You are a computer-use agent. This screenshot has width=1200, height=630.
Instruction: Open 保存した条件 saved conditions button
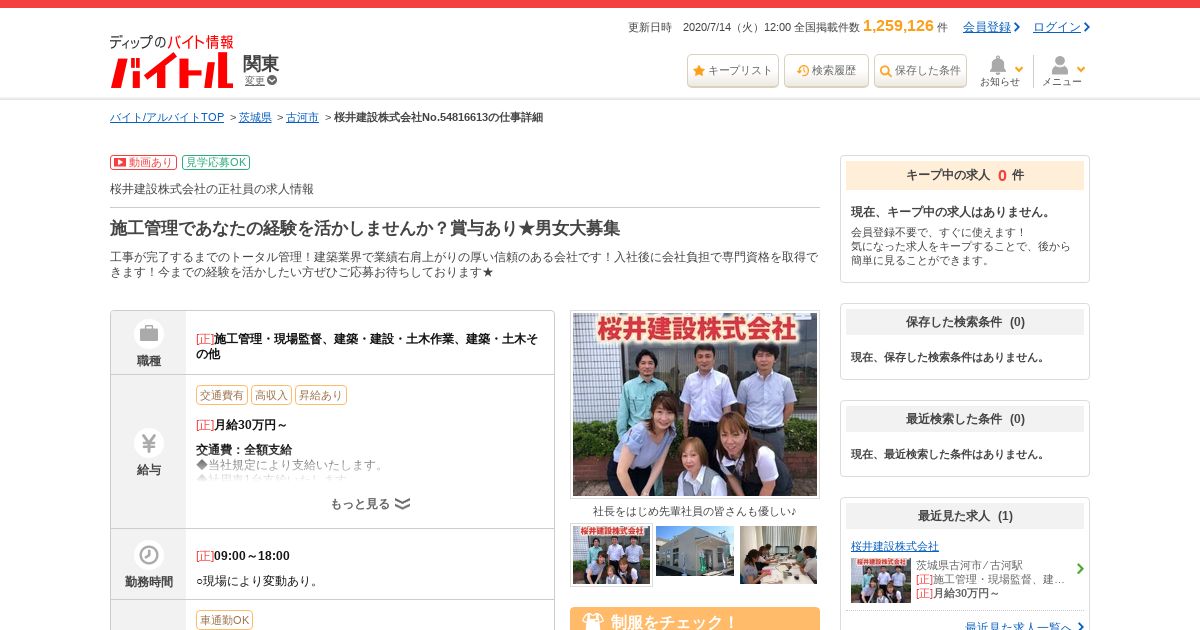coord(920,71)
